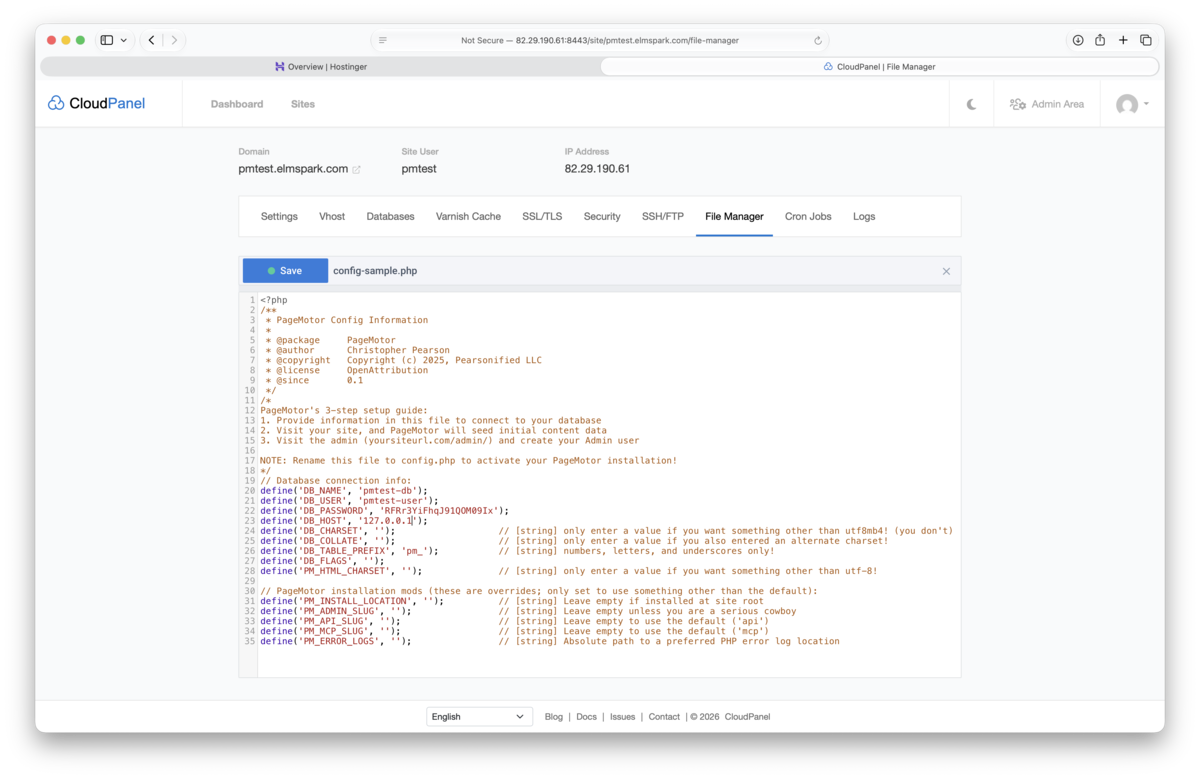
Task: Open the Settings site tab
Action: click(x=279, y=216)
